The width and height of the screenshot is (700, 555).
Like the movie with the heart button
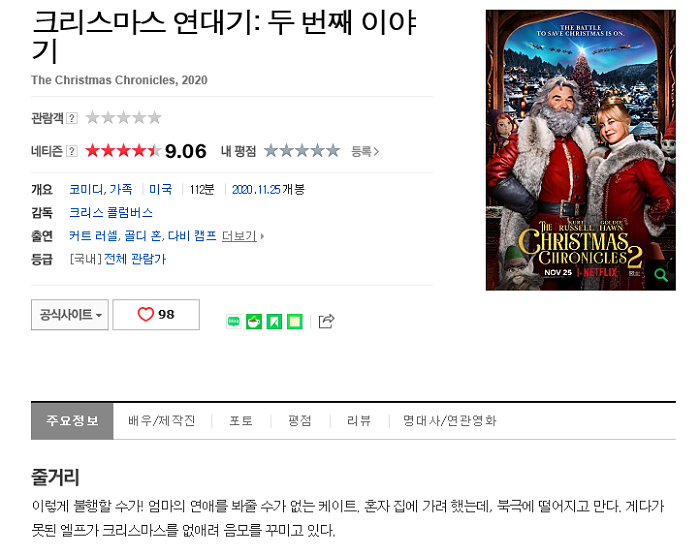coord(156,315)
